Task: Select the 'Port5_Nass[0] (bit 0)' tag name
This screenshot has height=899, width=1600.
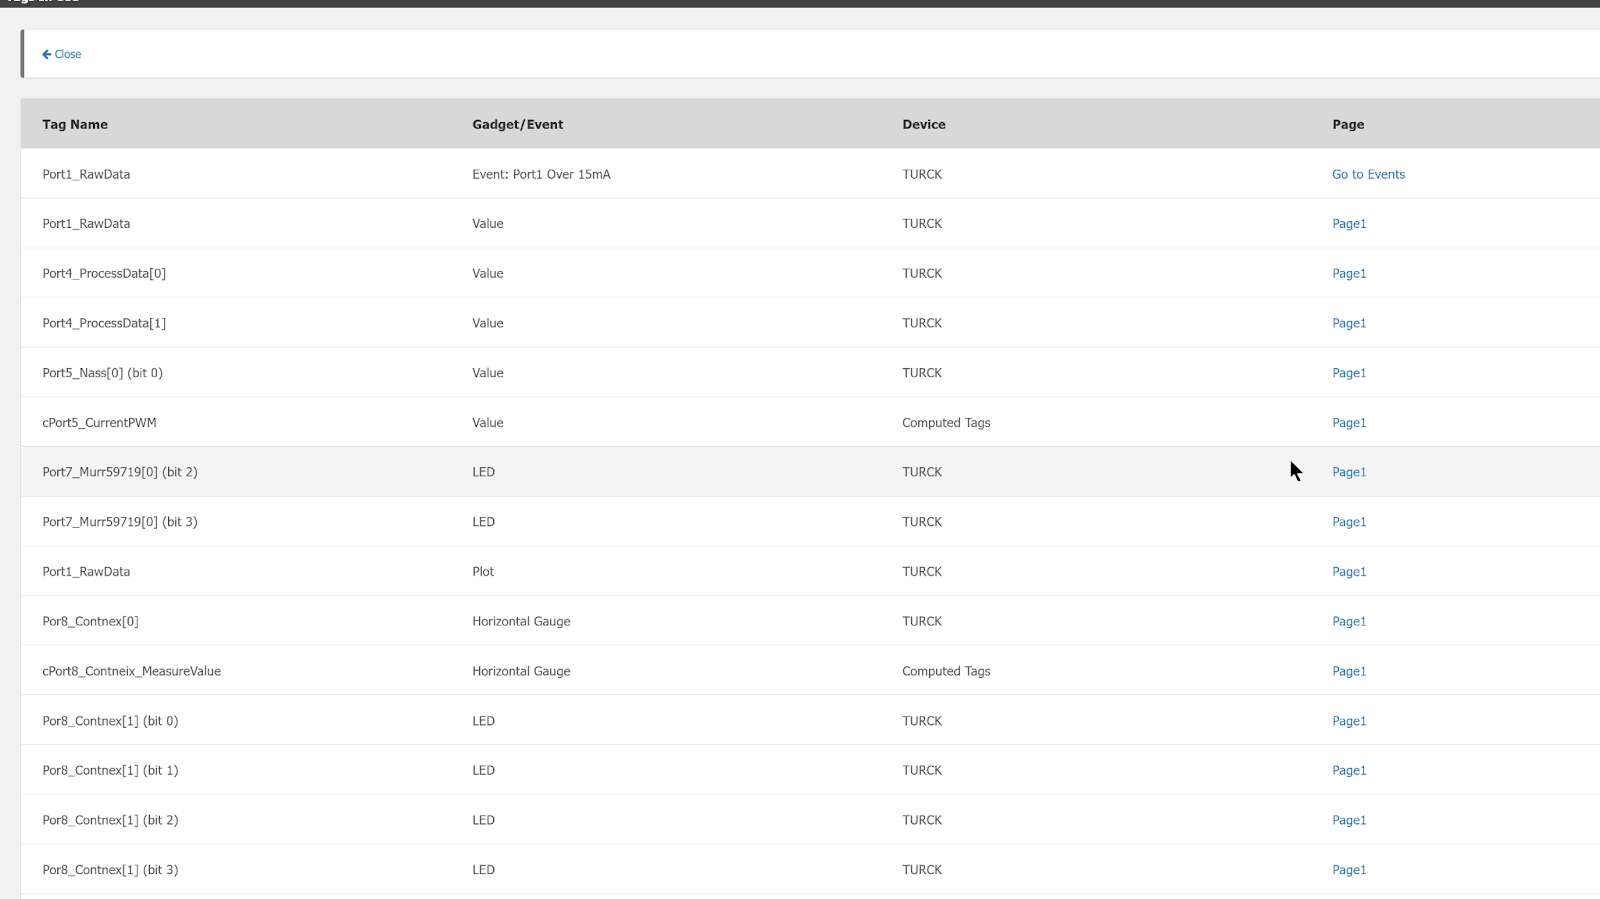Action: (x=102, y=373)
